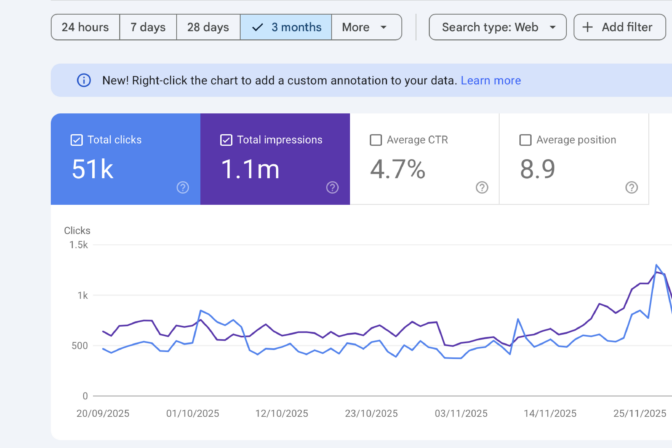Click chart peak near 25/11/2025
The height and width of the screenshot is (448, 672).
[x=656, y=265]
